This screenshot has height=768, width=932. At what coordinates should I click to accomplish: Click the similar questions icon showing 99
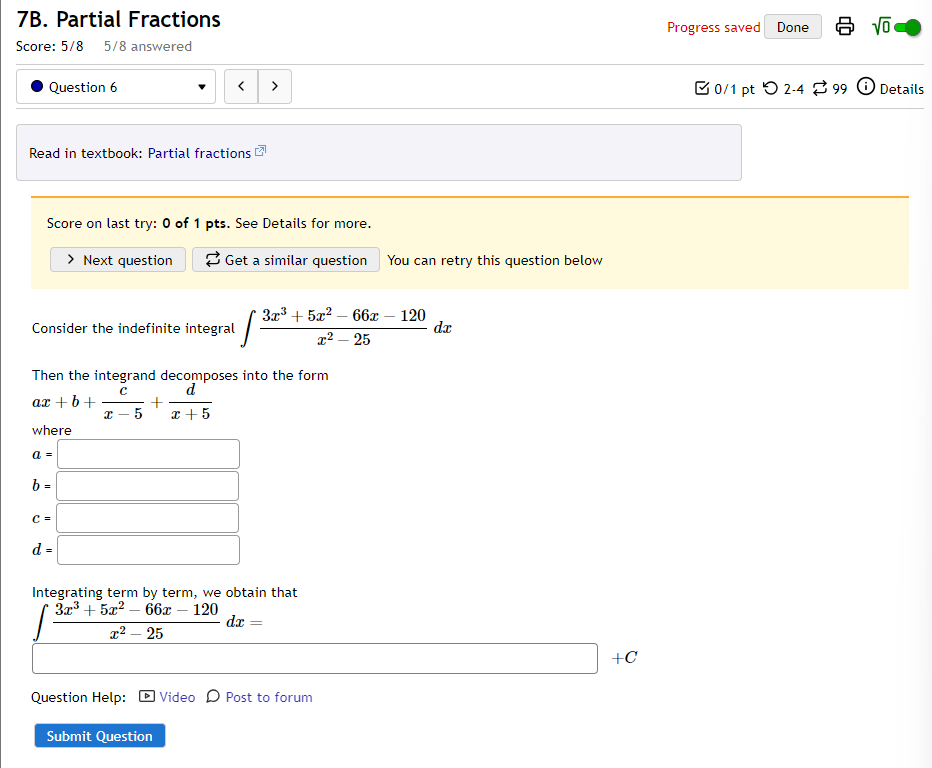point(823,89)
